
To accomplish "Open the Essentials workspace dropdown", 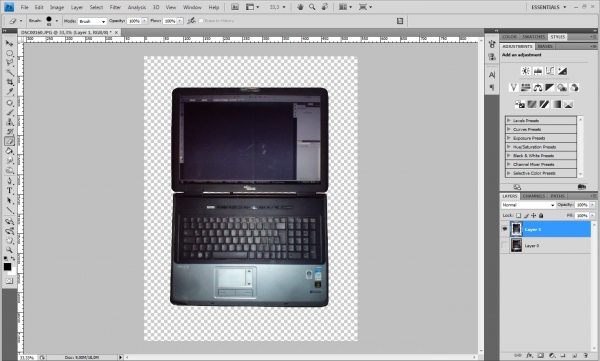I will [x=548, y=7].
